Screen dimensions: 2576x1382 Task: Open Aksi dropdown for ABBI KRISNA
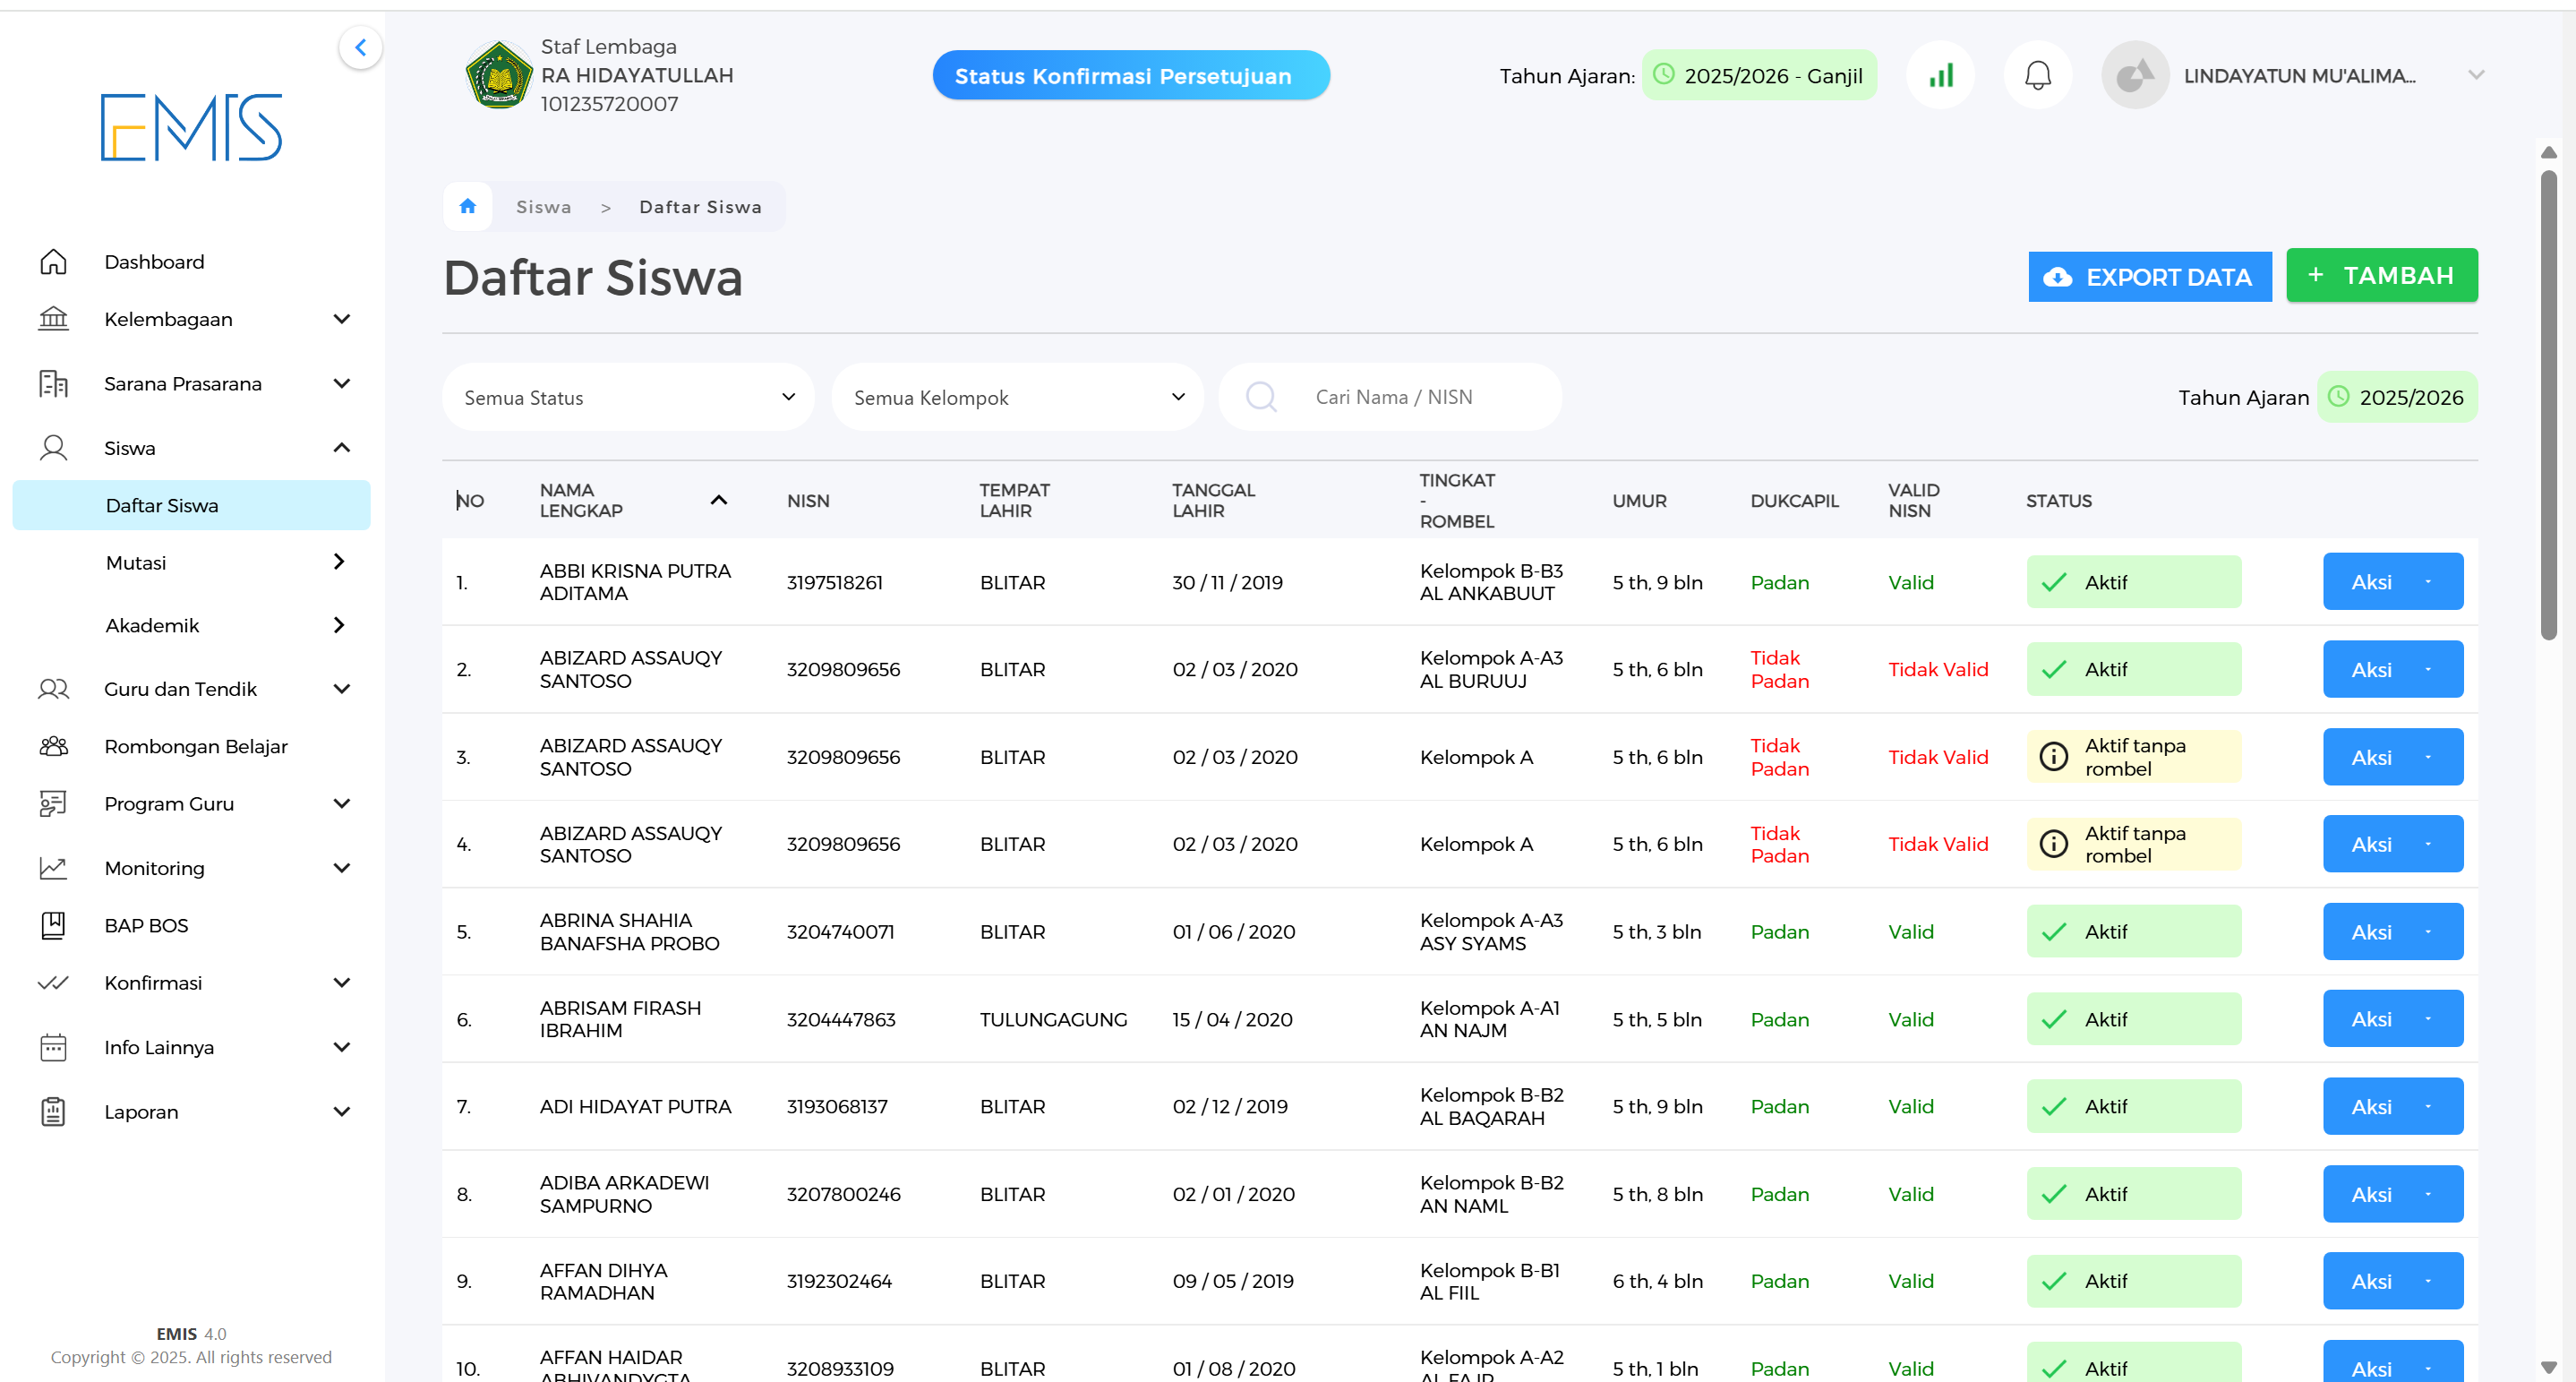coord(2392,582)
